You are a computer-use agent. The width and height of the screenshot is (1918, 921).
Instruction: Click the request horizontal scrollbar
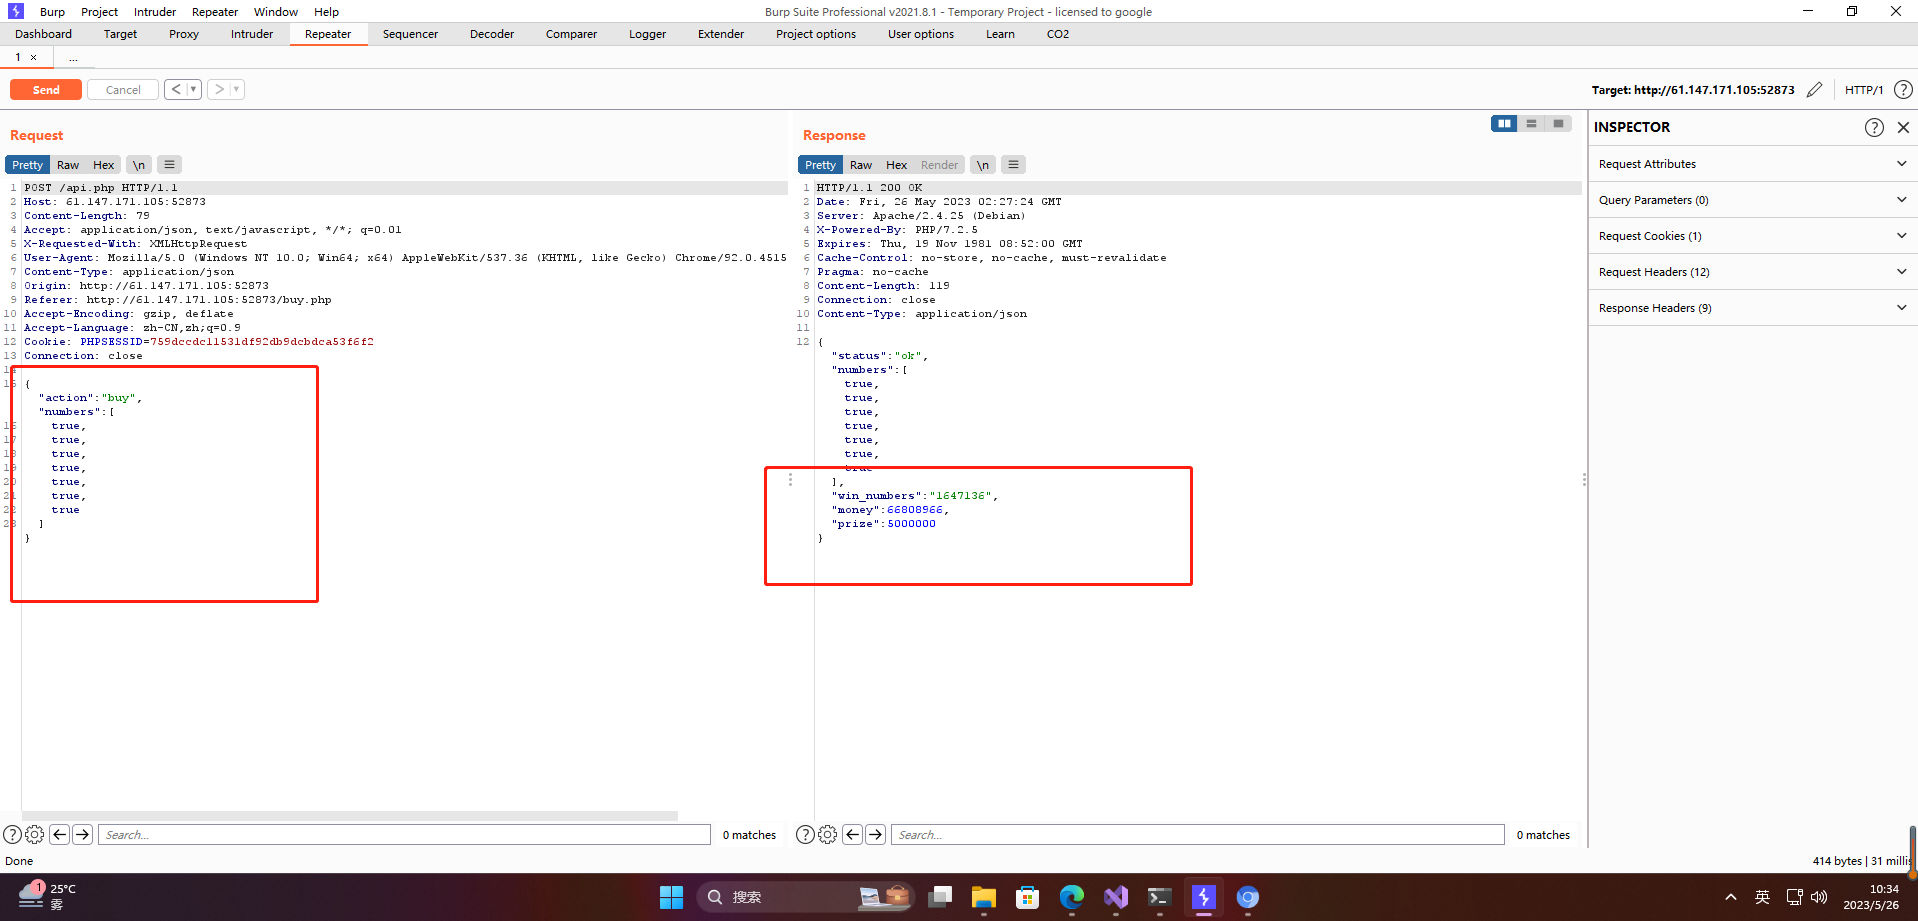tap(350, 816)
